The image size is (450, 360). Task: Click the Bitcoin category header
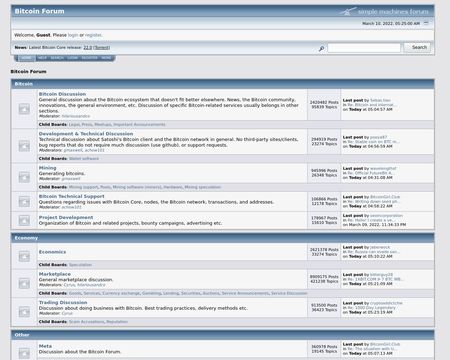coord(24,84)
